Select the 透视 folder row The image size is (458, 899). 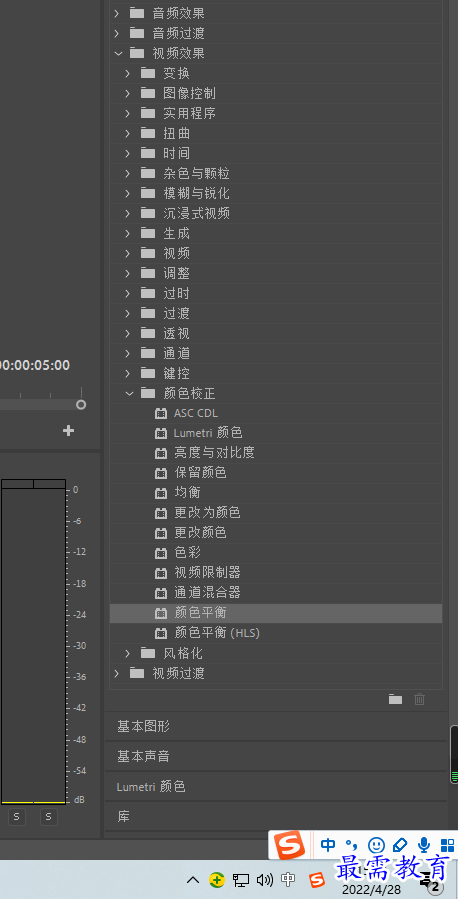click(276, 334)
